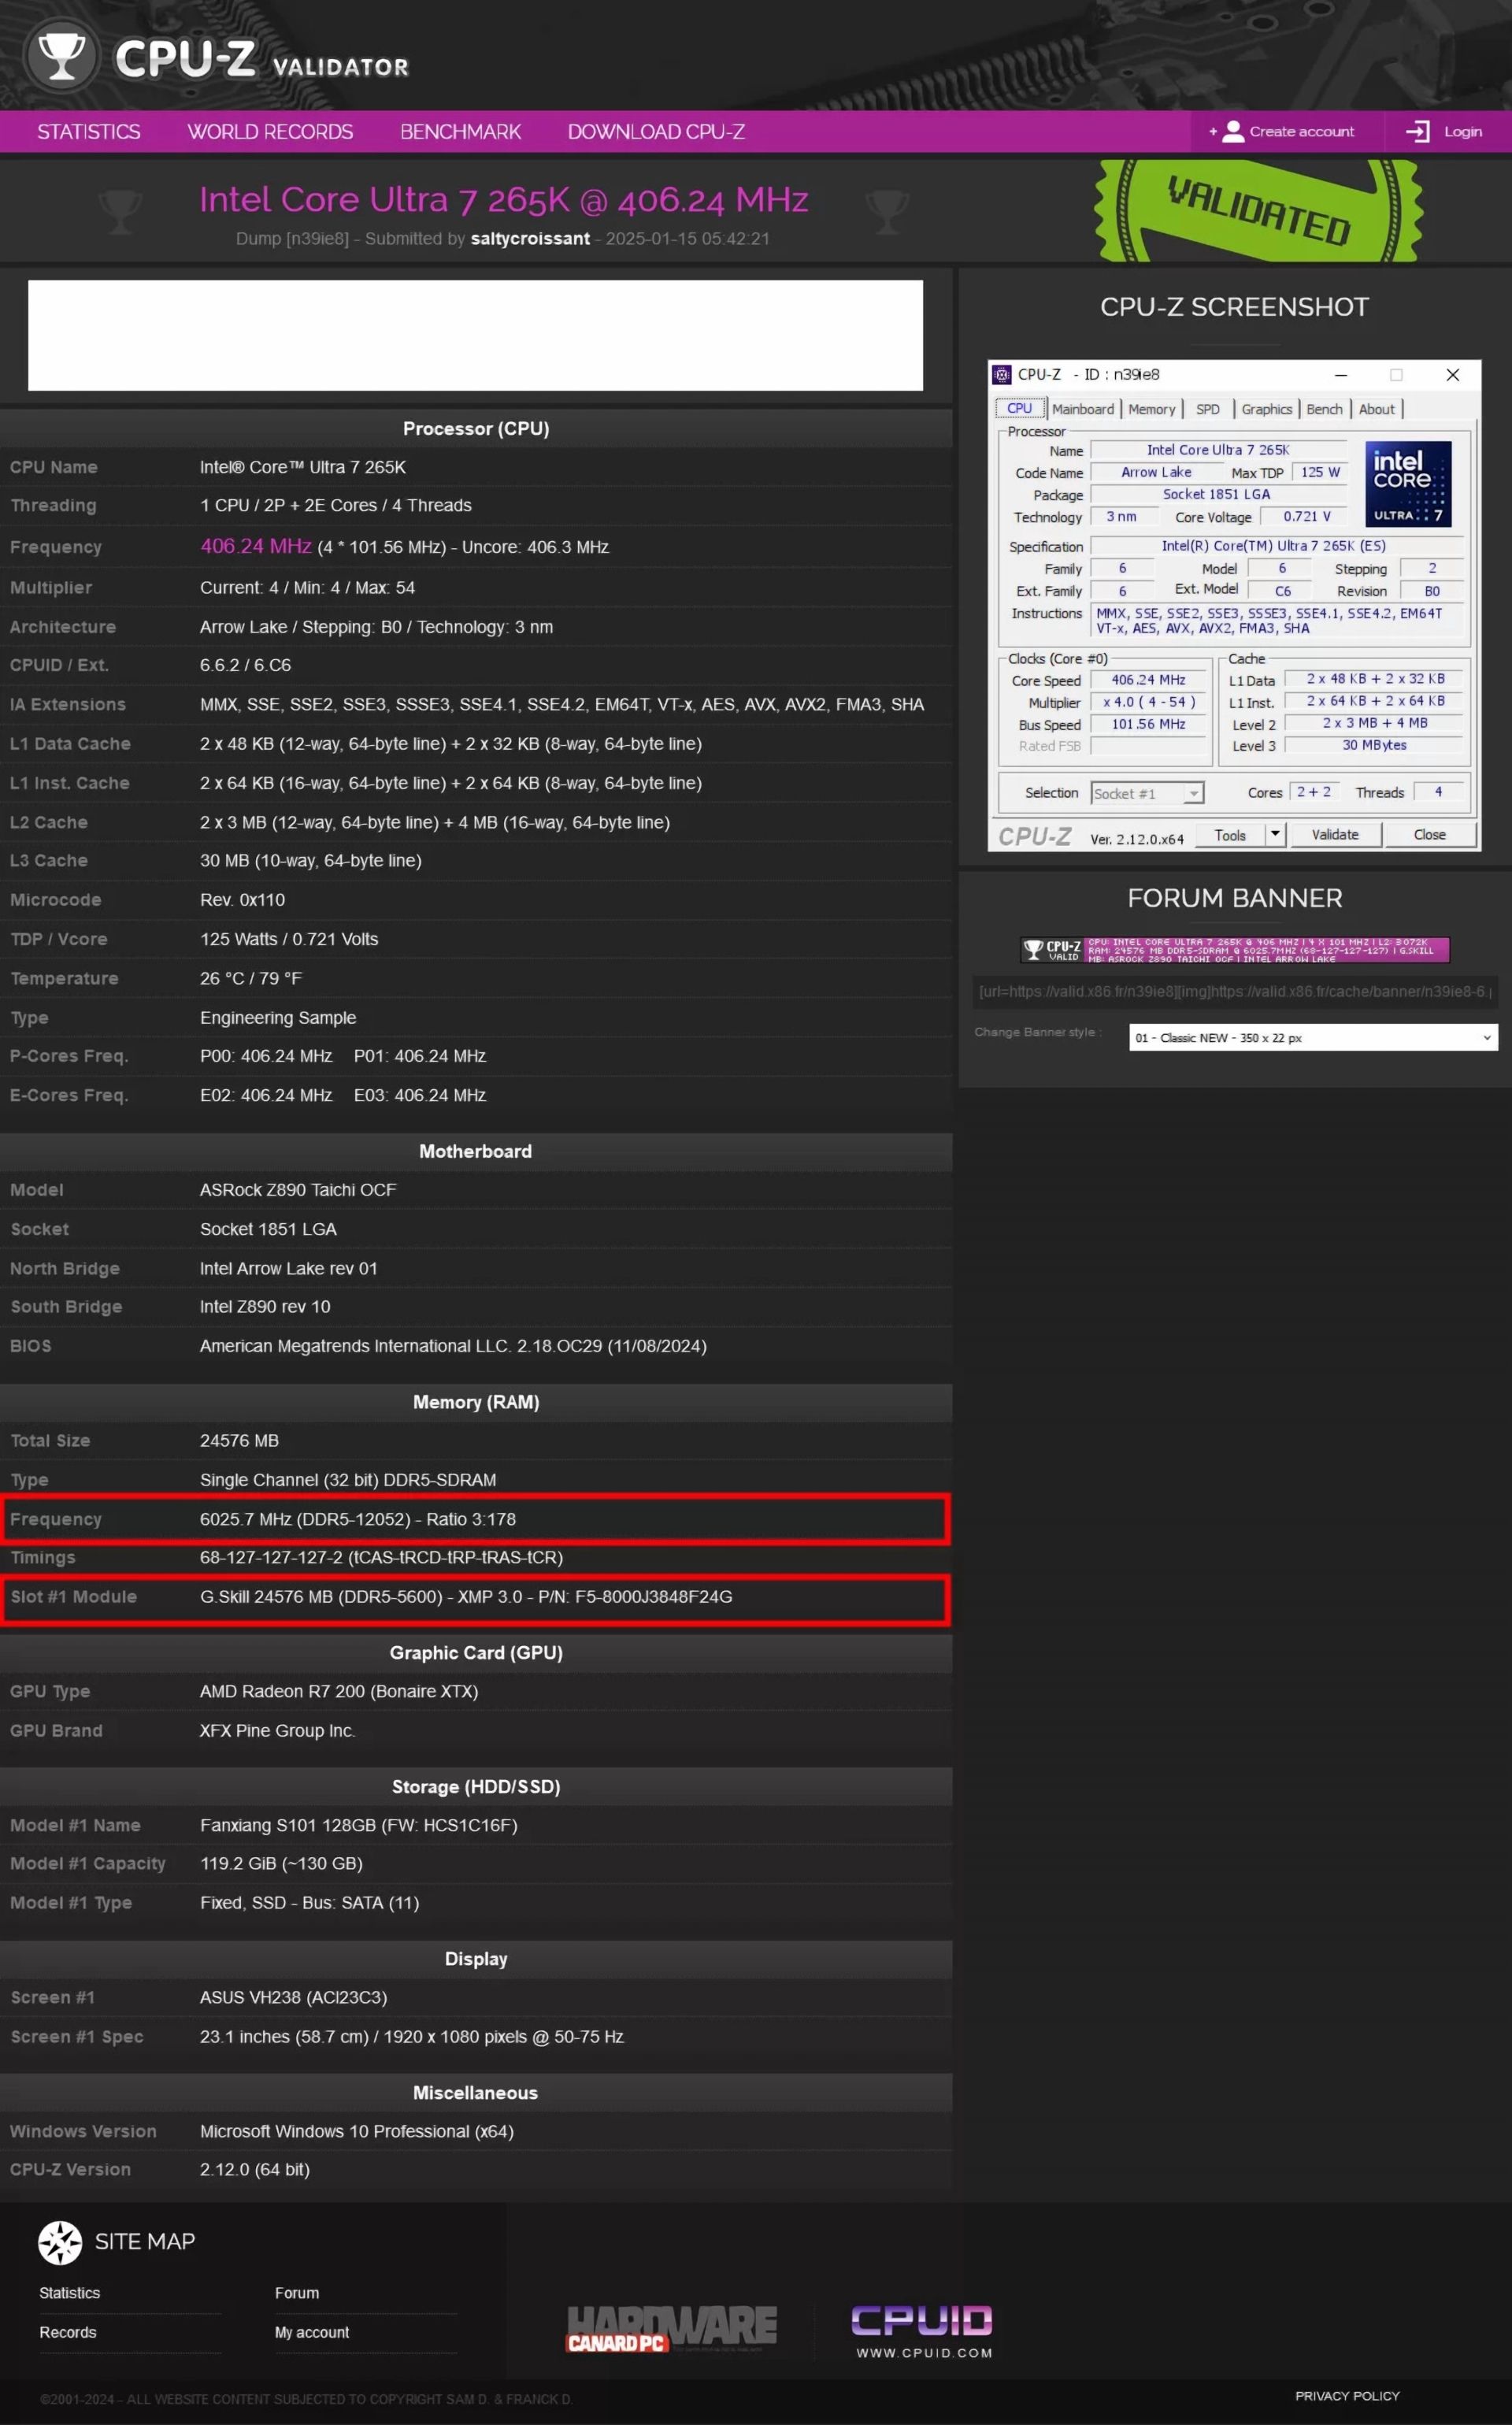Select the Graphics tab in CPU-Z window
The height and width of the screenshot is (2425, 1512).
click(1267, 409)
